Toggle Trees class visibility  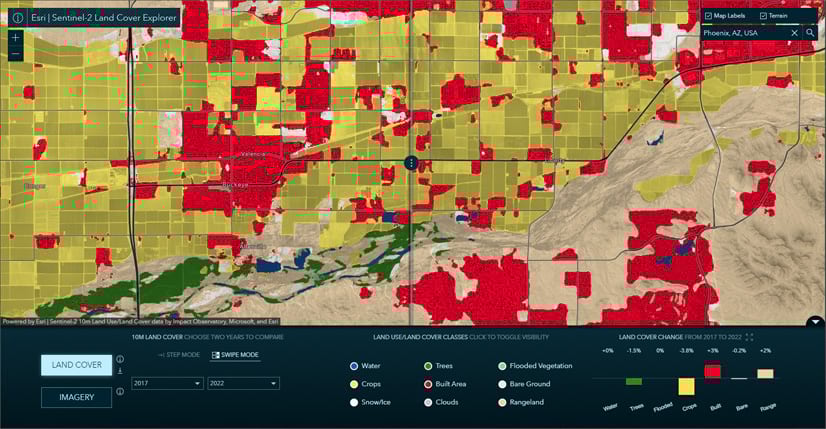[x=438, y=366]
